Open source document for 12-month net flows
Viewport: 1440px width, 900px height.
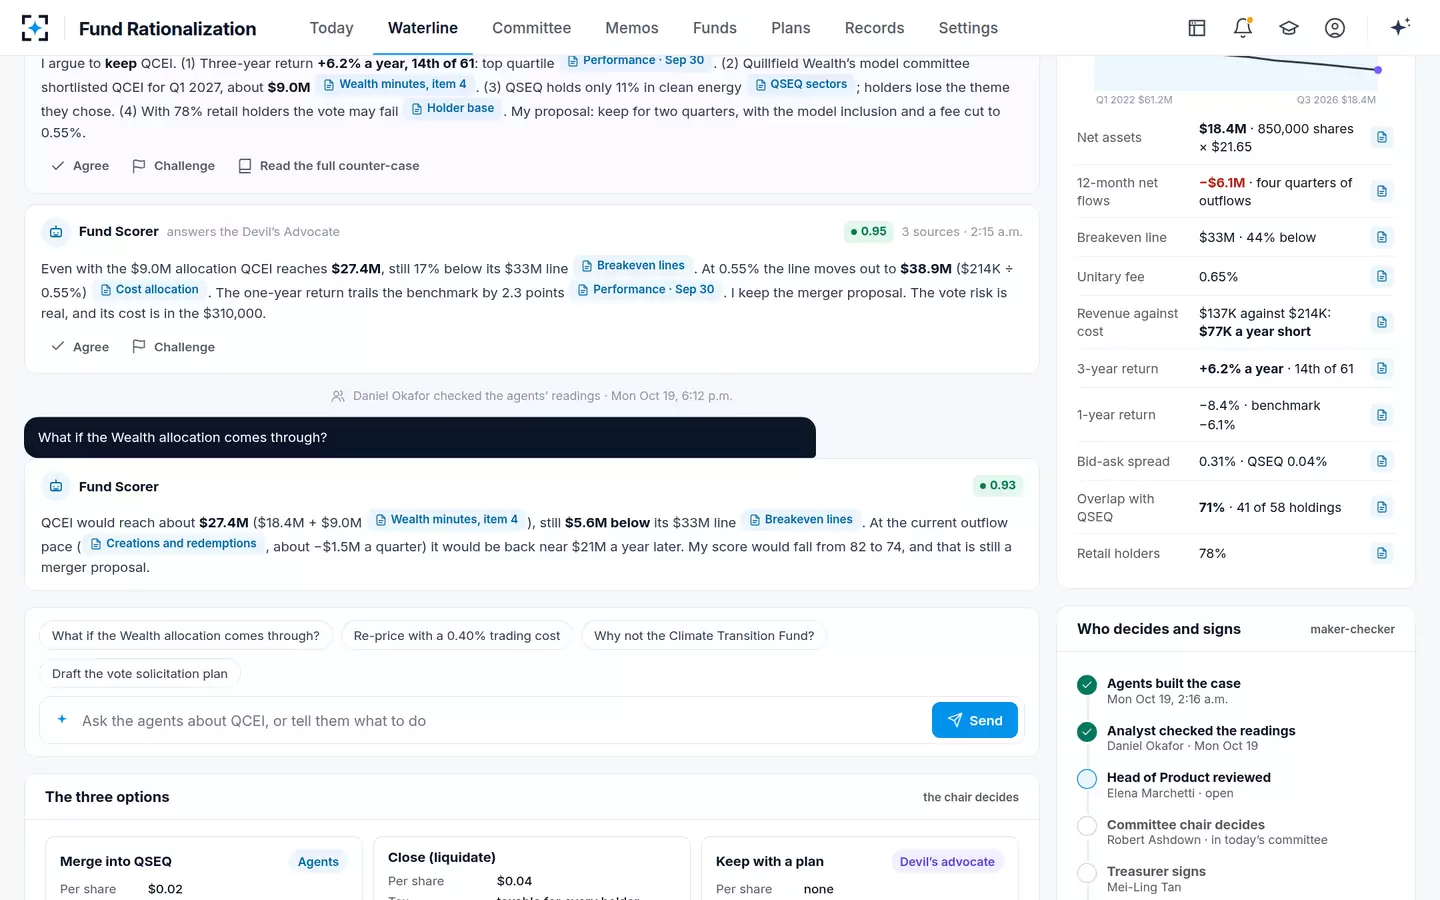coord(1382,191)
